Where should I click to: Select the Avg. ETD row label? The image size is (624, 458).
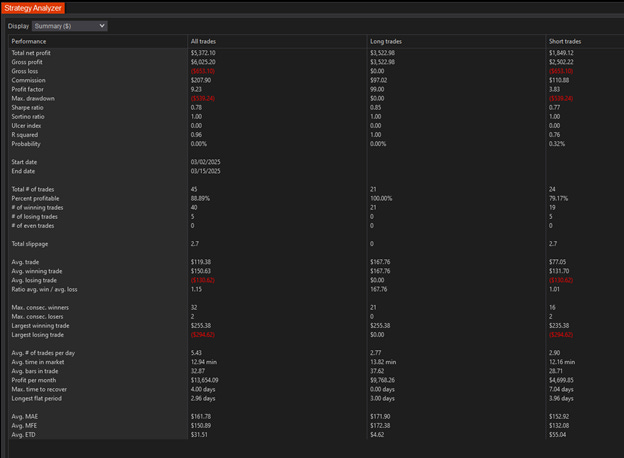point(23,435)
